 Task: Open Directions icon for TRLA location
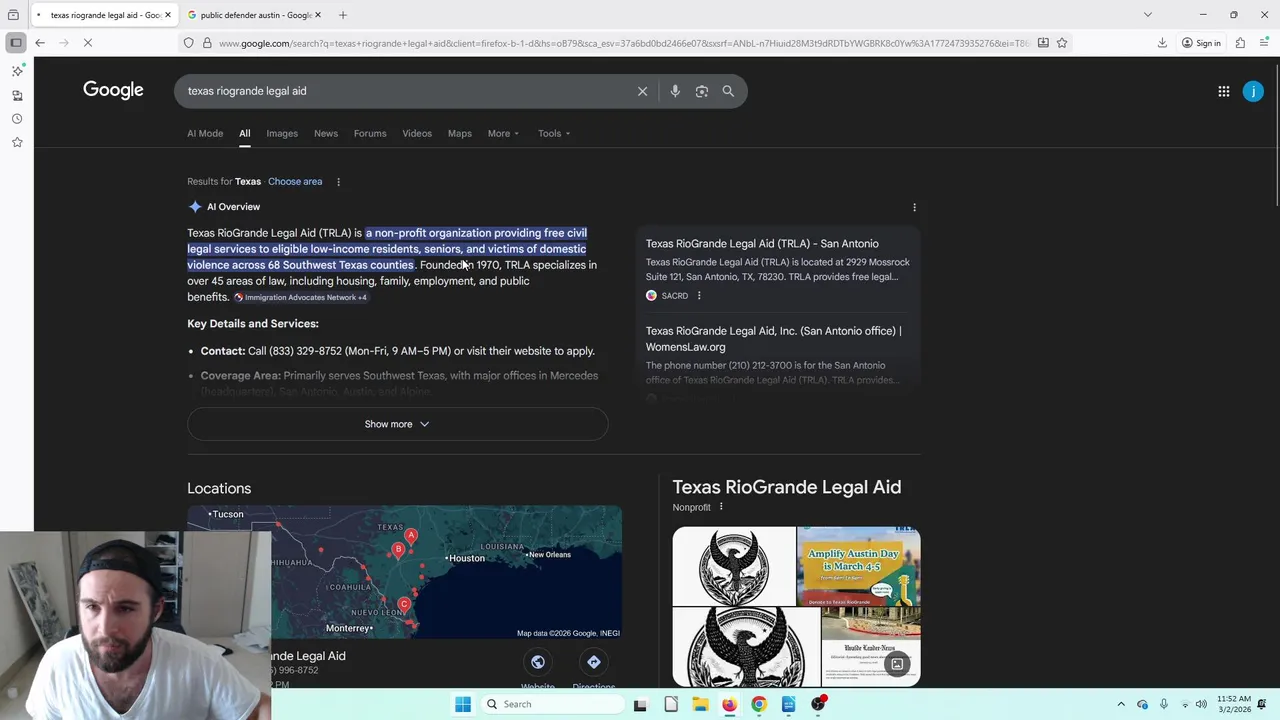[594, 662]
